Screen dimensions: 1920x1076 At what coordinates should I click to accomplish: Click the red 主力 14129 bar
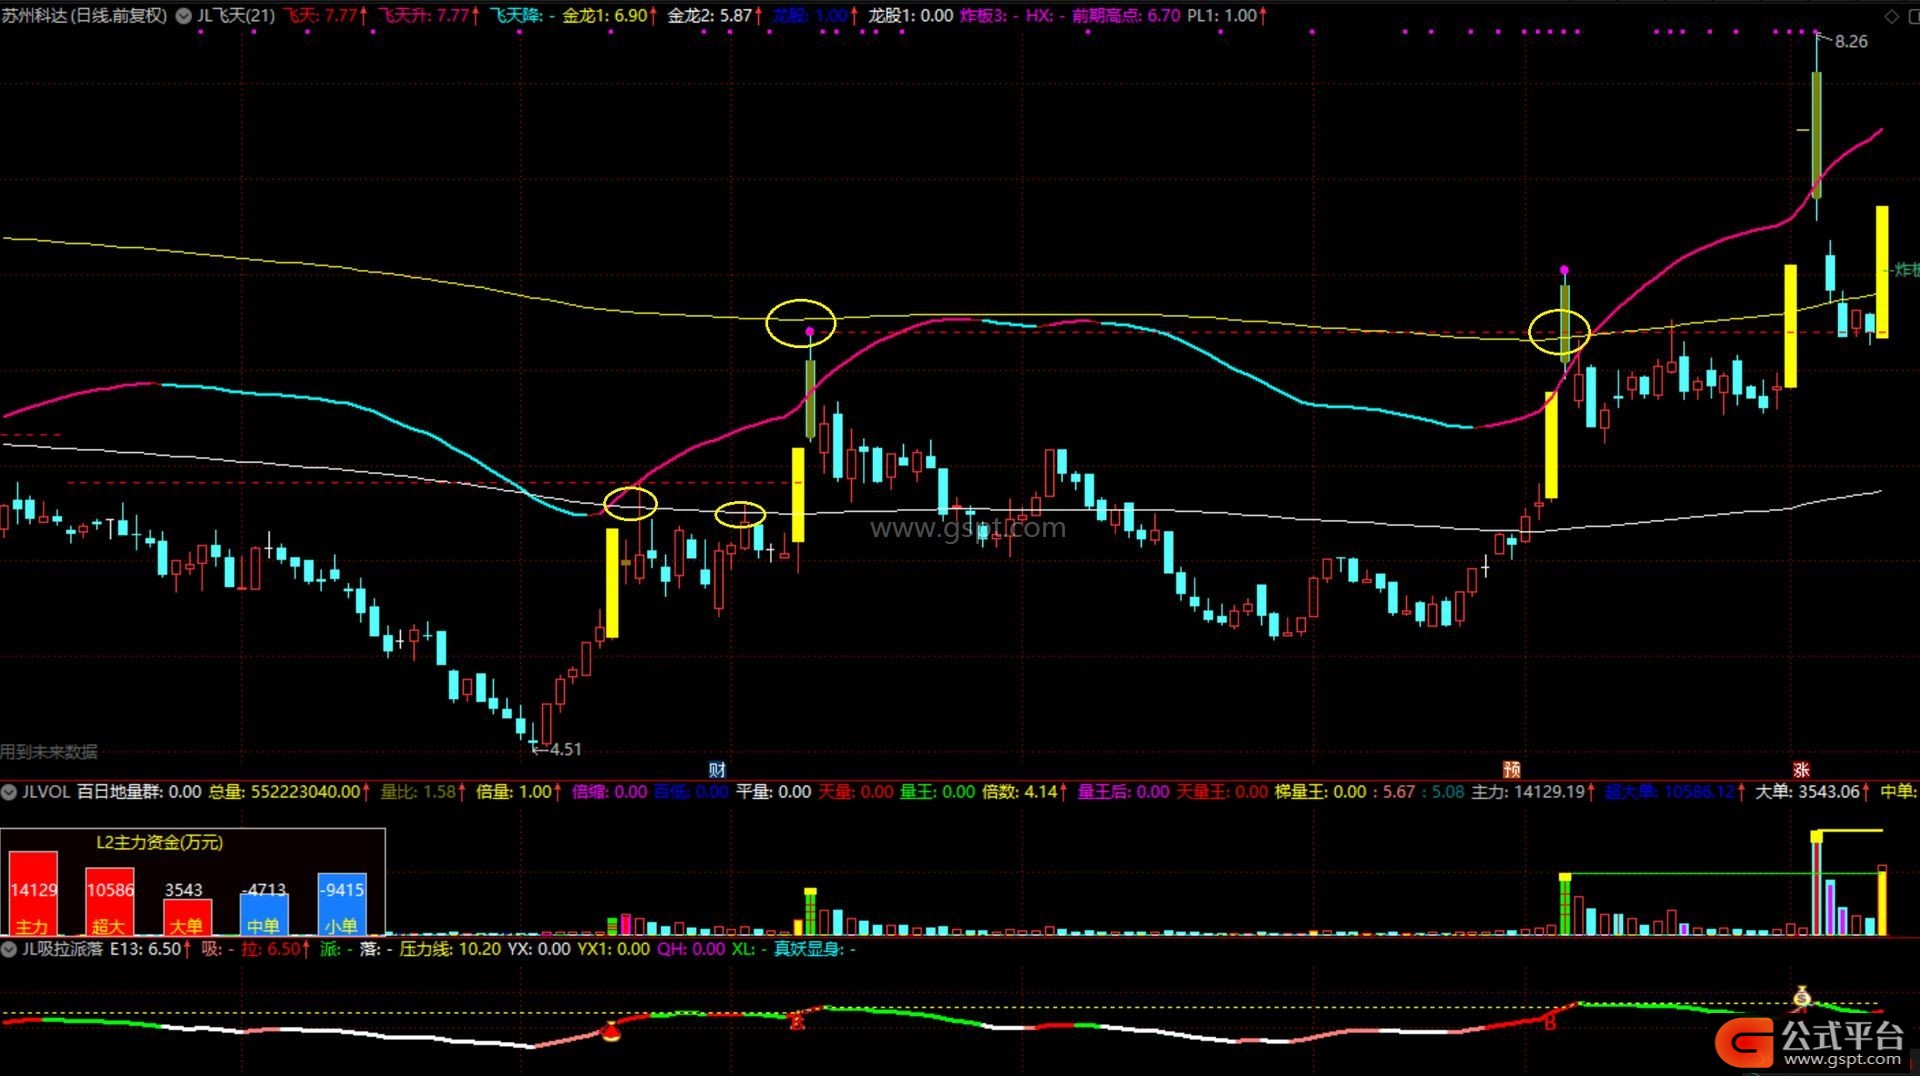tap(33, 893)
